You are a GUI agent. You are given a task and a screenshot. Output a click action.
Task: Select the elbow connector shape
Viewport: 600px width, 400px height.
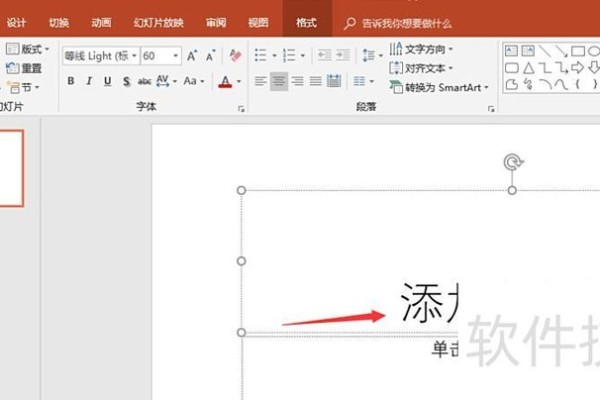(x=545, y=68)
